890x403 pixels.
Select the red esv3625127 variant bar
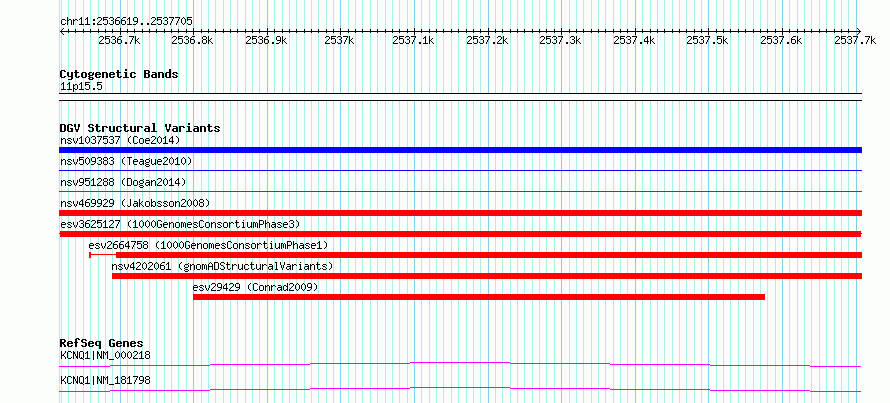(460, 234)
